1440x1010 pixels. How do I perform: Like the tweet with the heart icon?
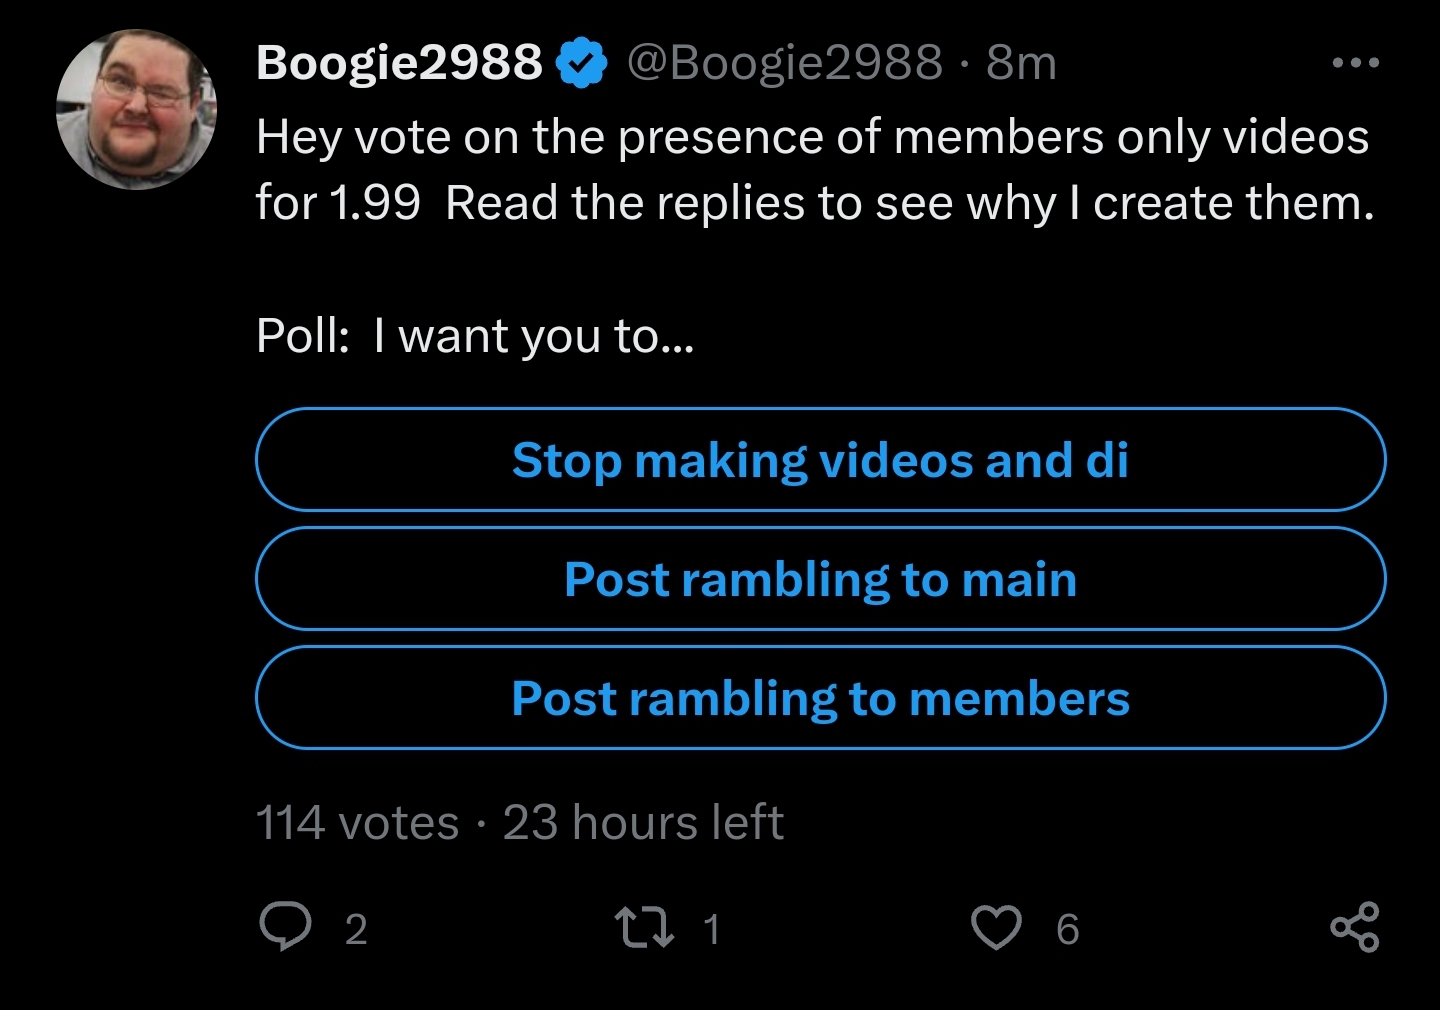pyautogui.click(x=996, y=926)
